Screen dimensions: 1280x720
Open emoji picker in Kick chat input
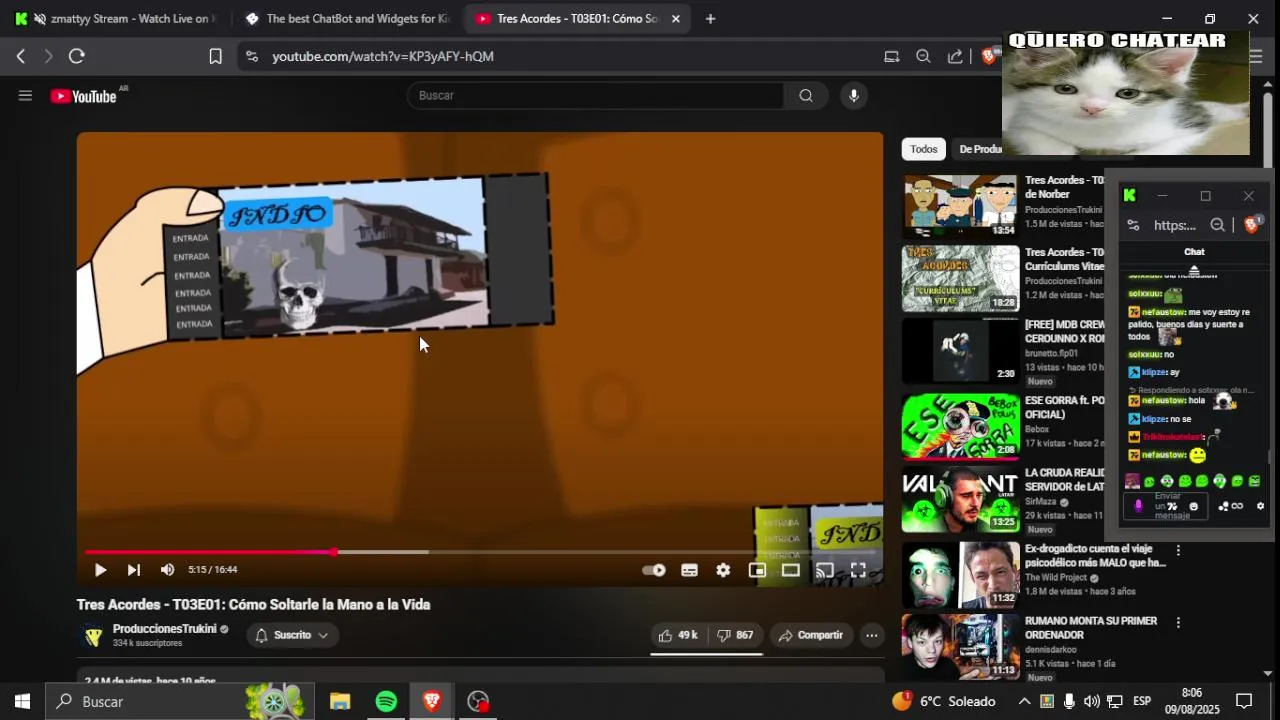pyautogui.click(x=1193, y=507)
